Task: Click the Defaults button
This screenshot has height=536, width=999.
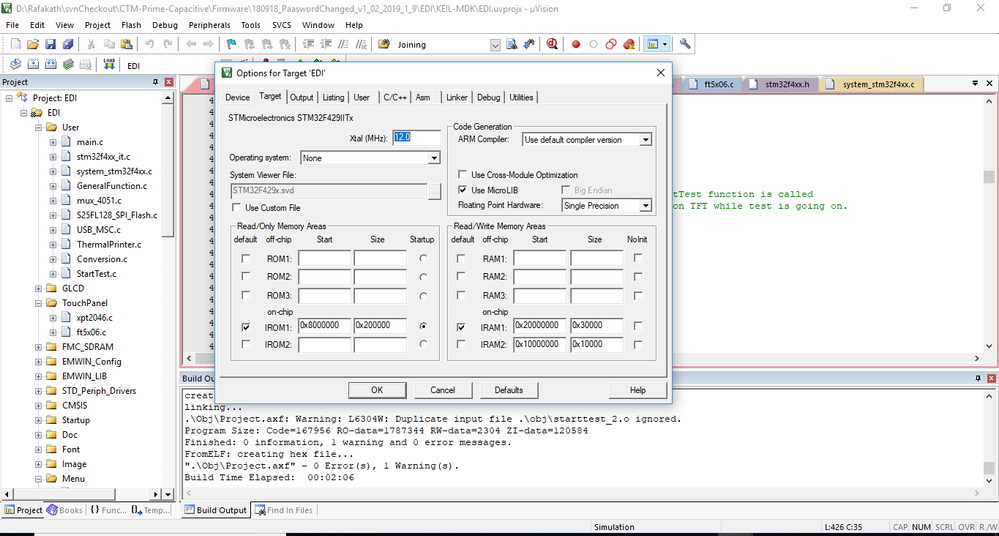Action: pyautogui.click(x=508, y=390)
